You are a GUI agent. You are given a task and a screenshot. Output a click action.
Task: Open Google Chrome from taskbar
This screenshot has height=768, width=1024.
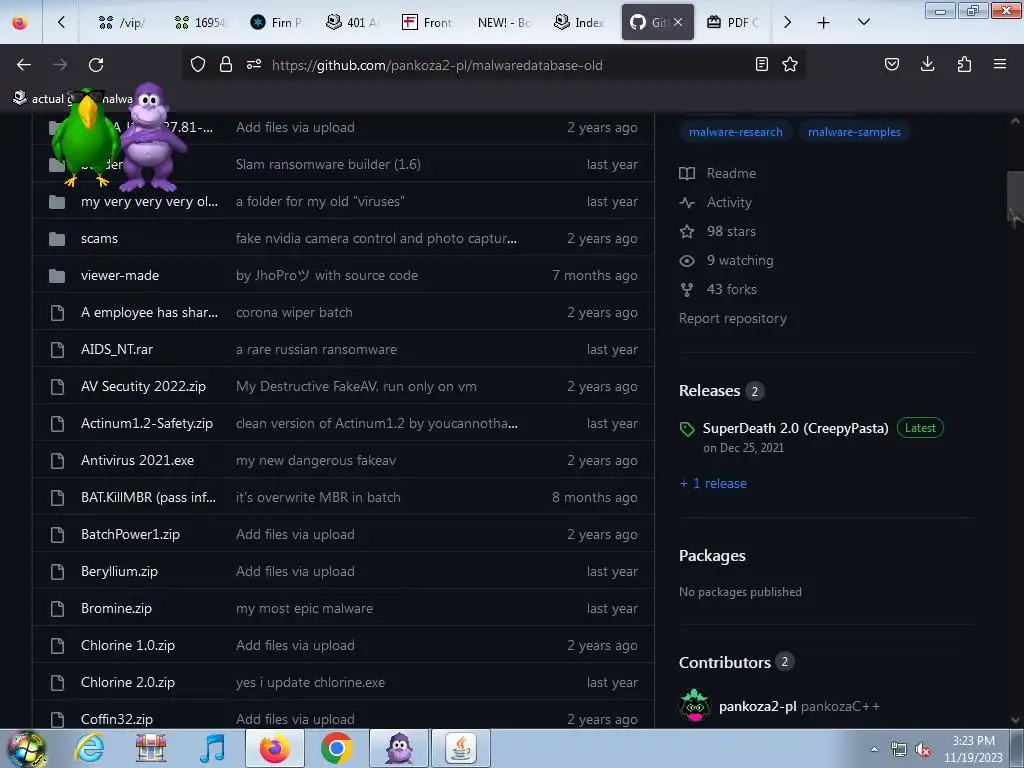point(336,748)
